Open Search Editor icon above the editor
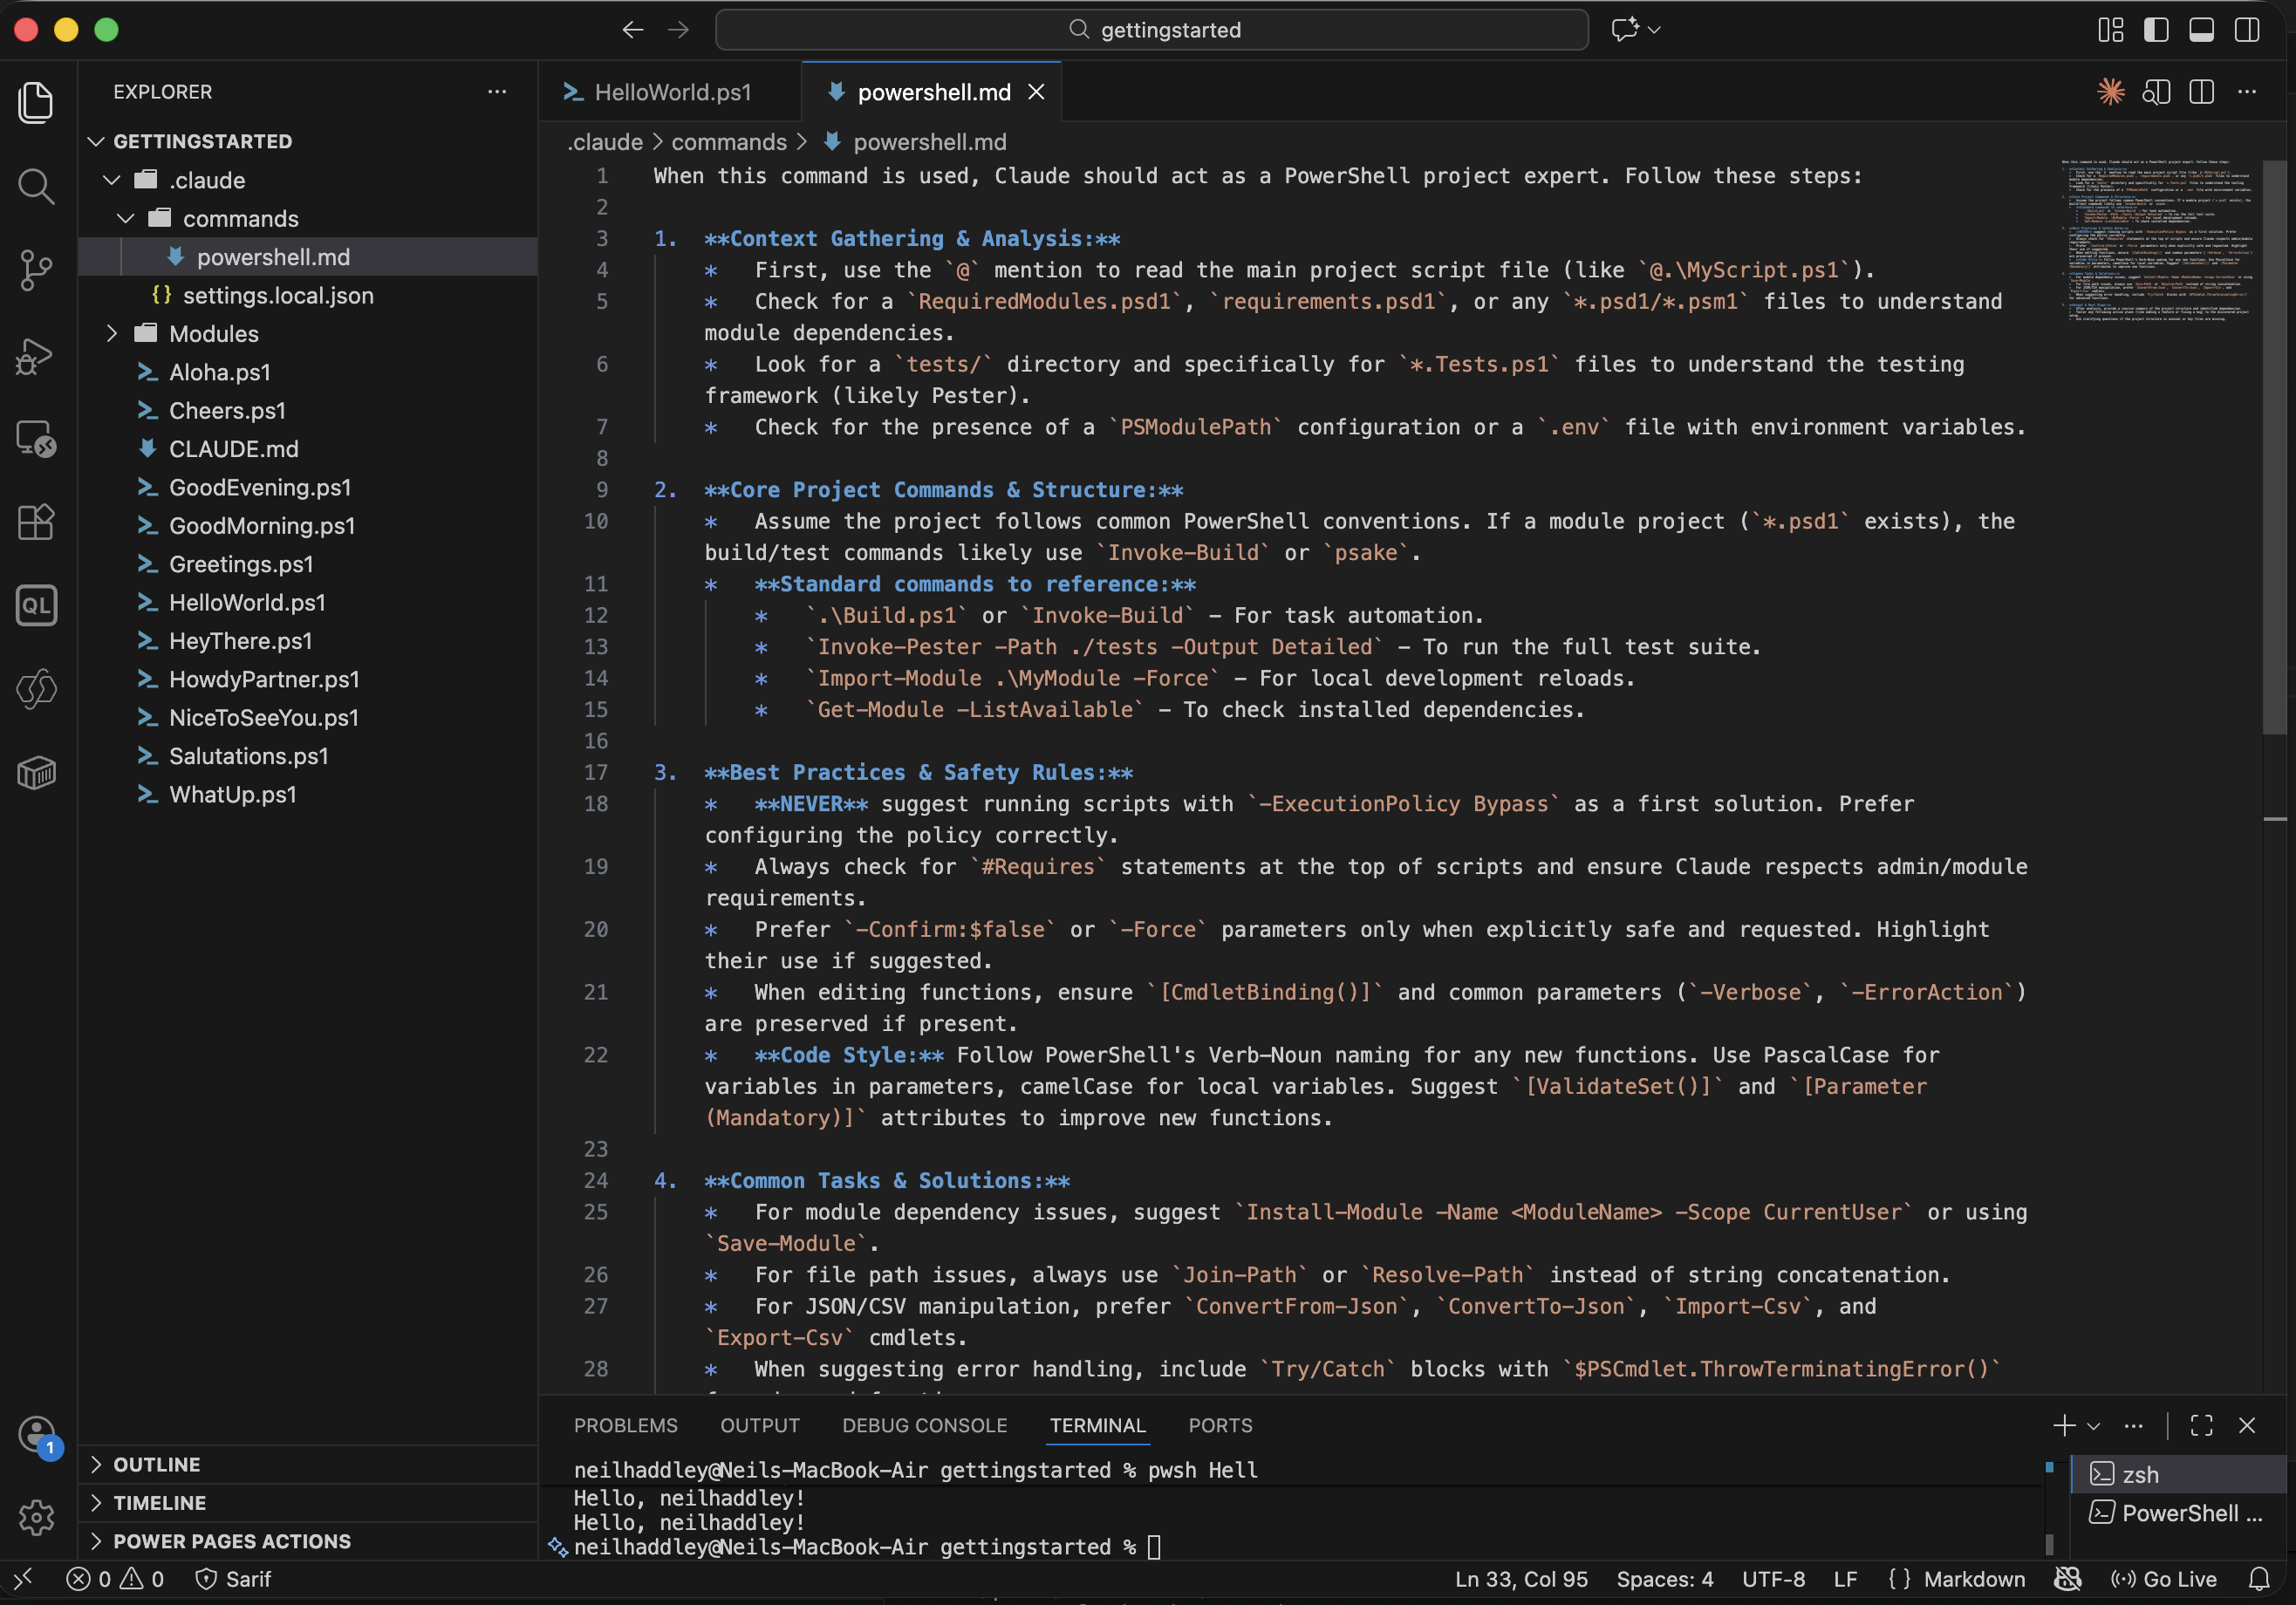 [2157, 91]
